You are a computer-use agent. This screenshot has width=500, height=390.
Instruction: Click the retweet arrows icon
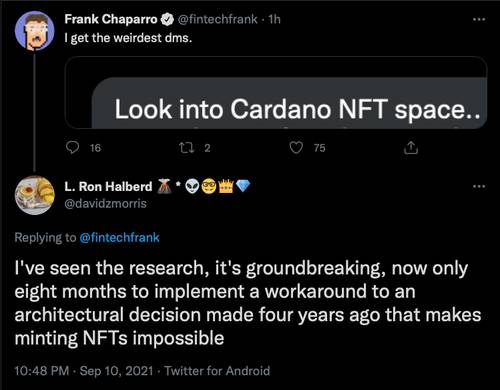pyautogui.click(x=187, y=148)
